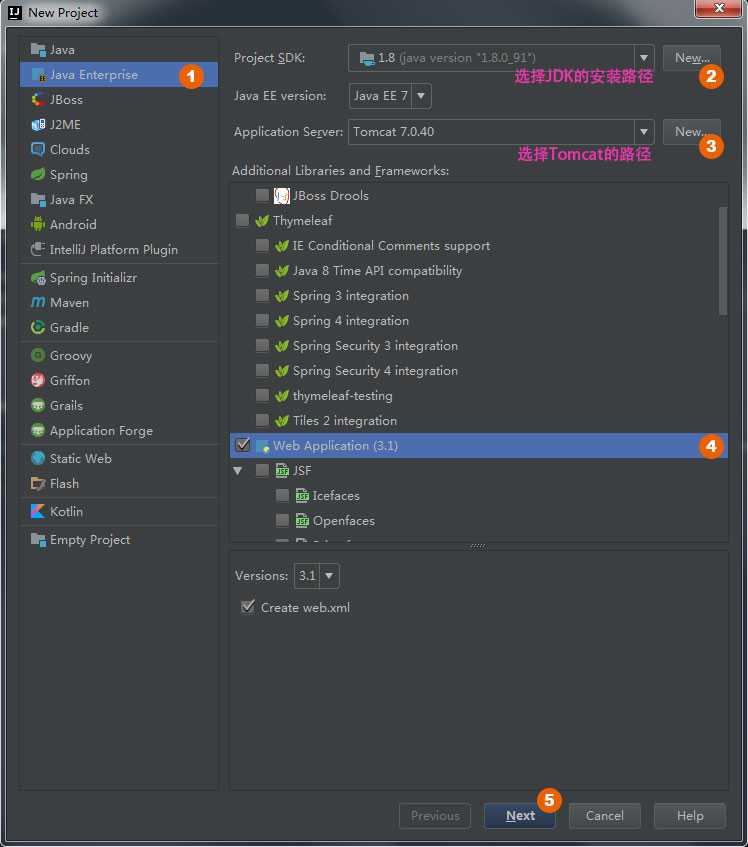Select Android project type label

(73, 224)
